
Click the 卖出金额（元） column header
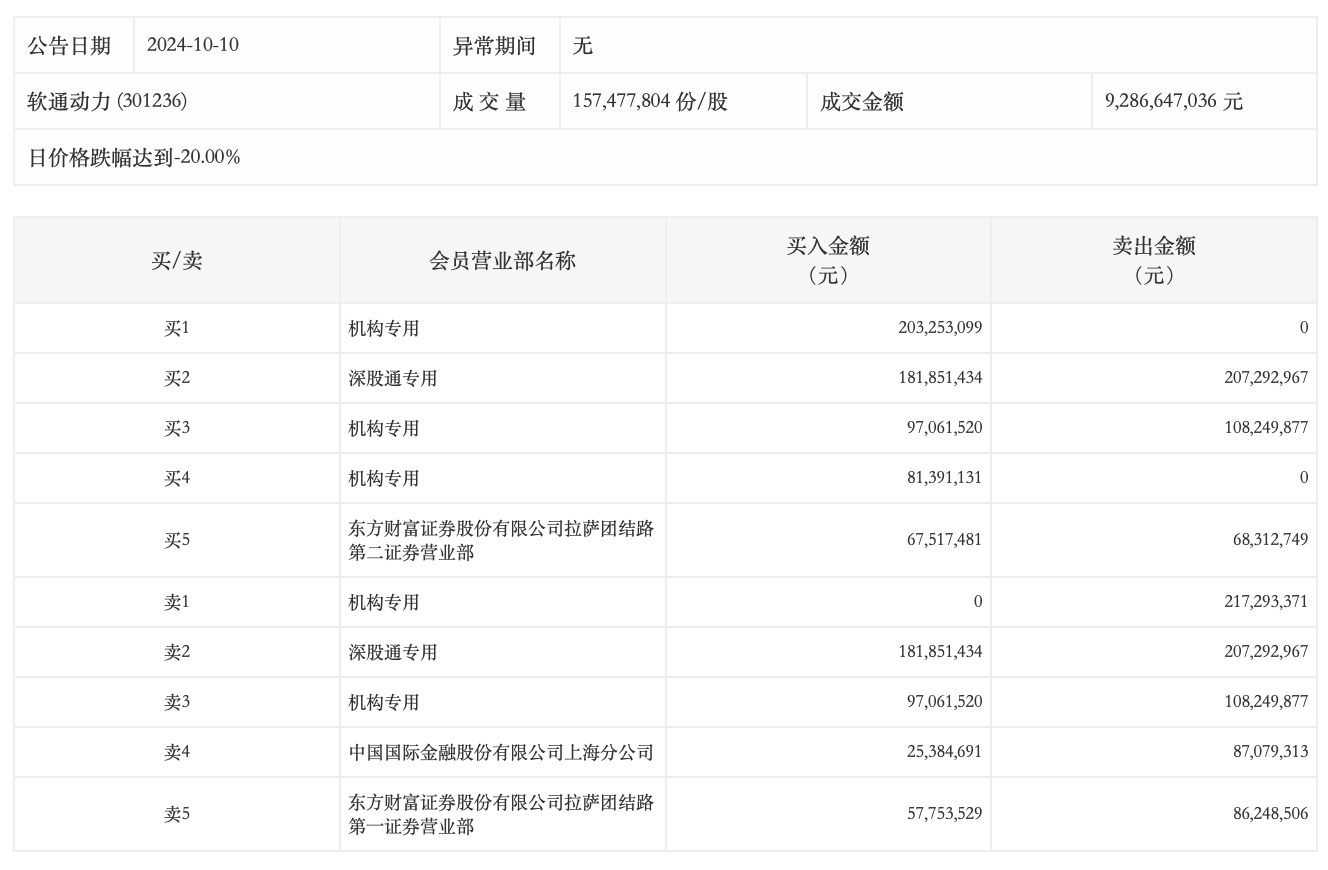click(x=1153, y=260)
